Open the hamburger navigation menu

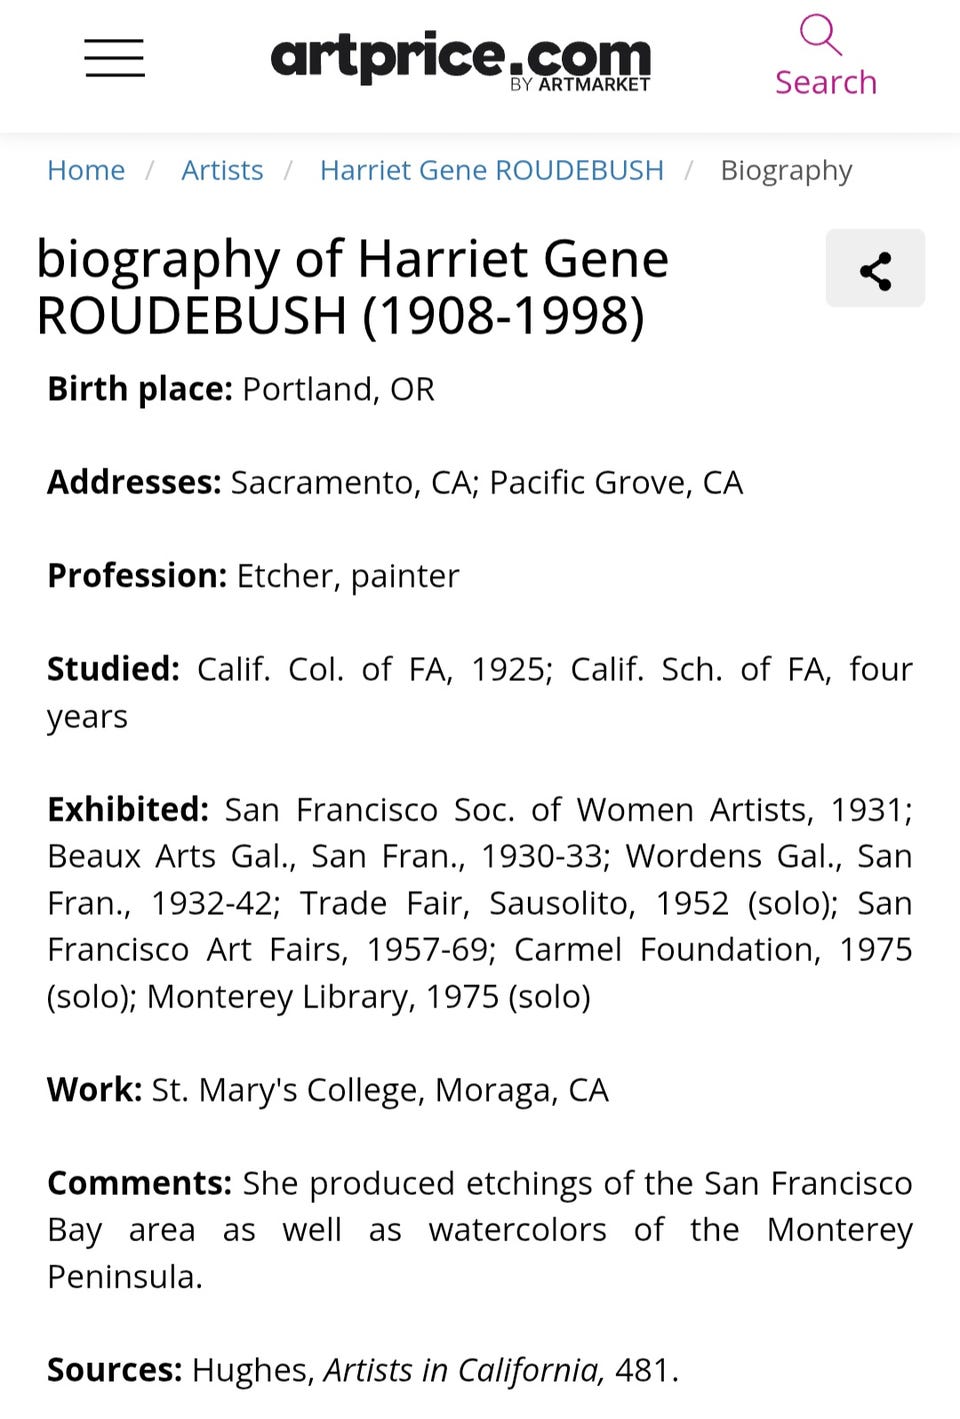point(114,57)
